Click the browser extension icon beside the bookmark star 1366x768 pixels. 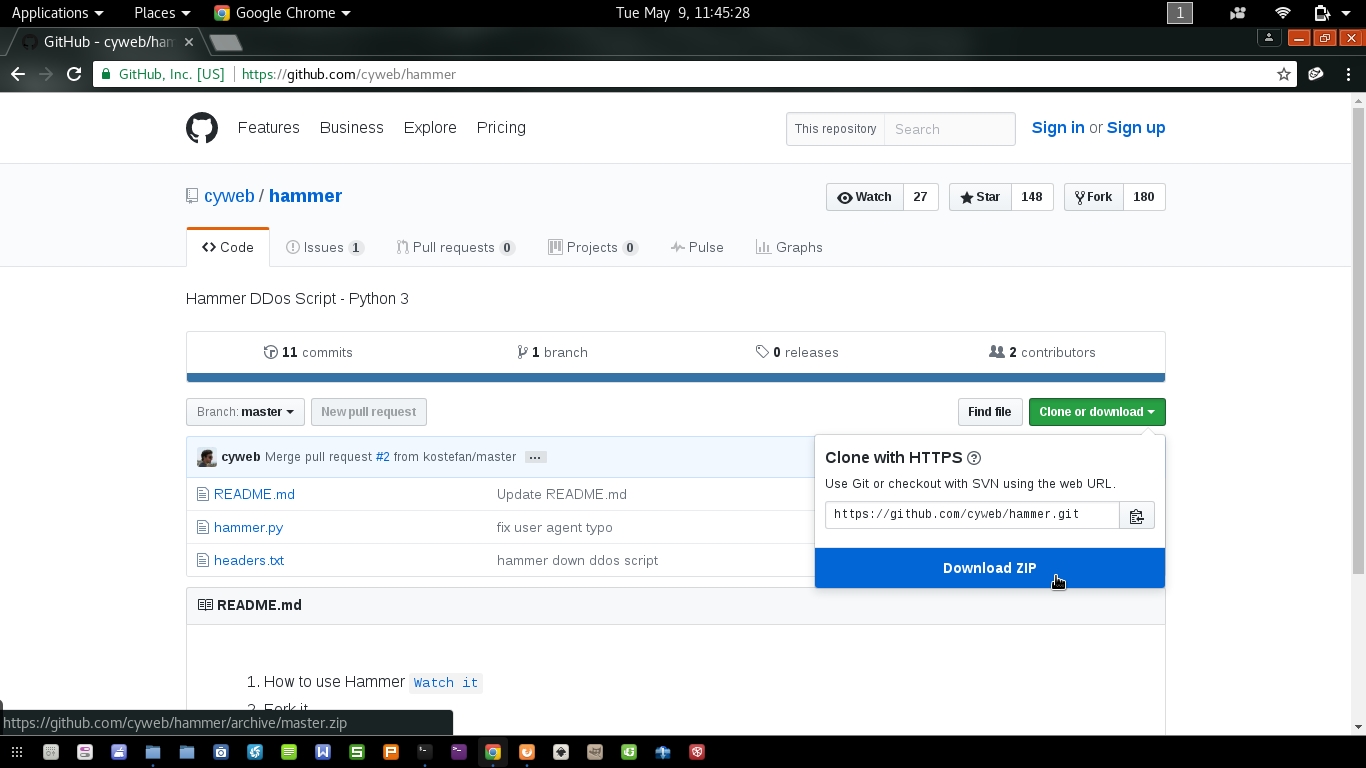click(1316, 74)
